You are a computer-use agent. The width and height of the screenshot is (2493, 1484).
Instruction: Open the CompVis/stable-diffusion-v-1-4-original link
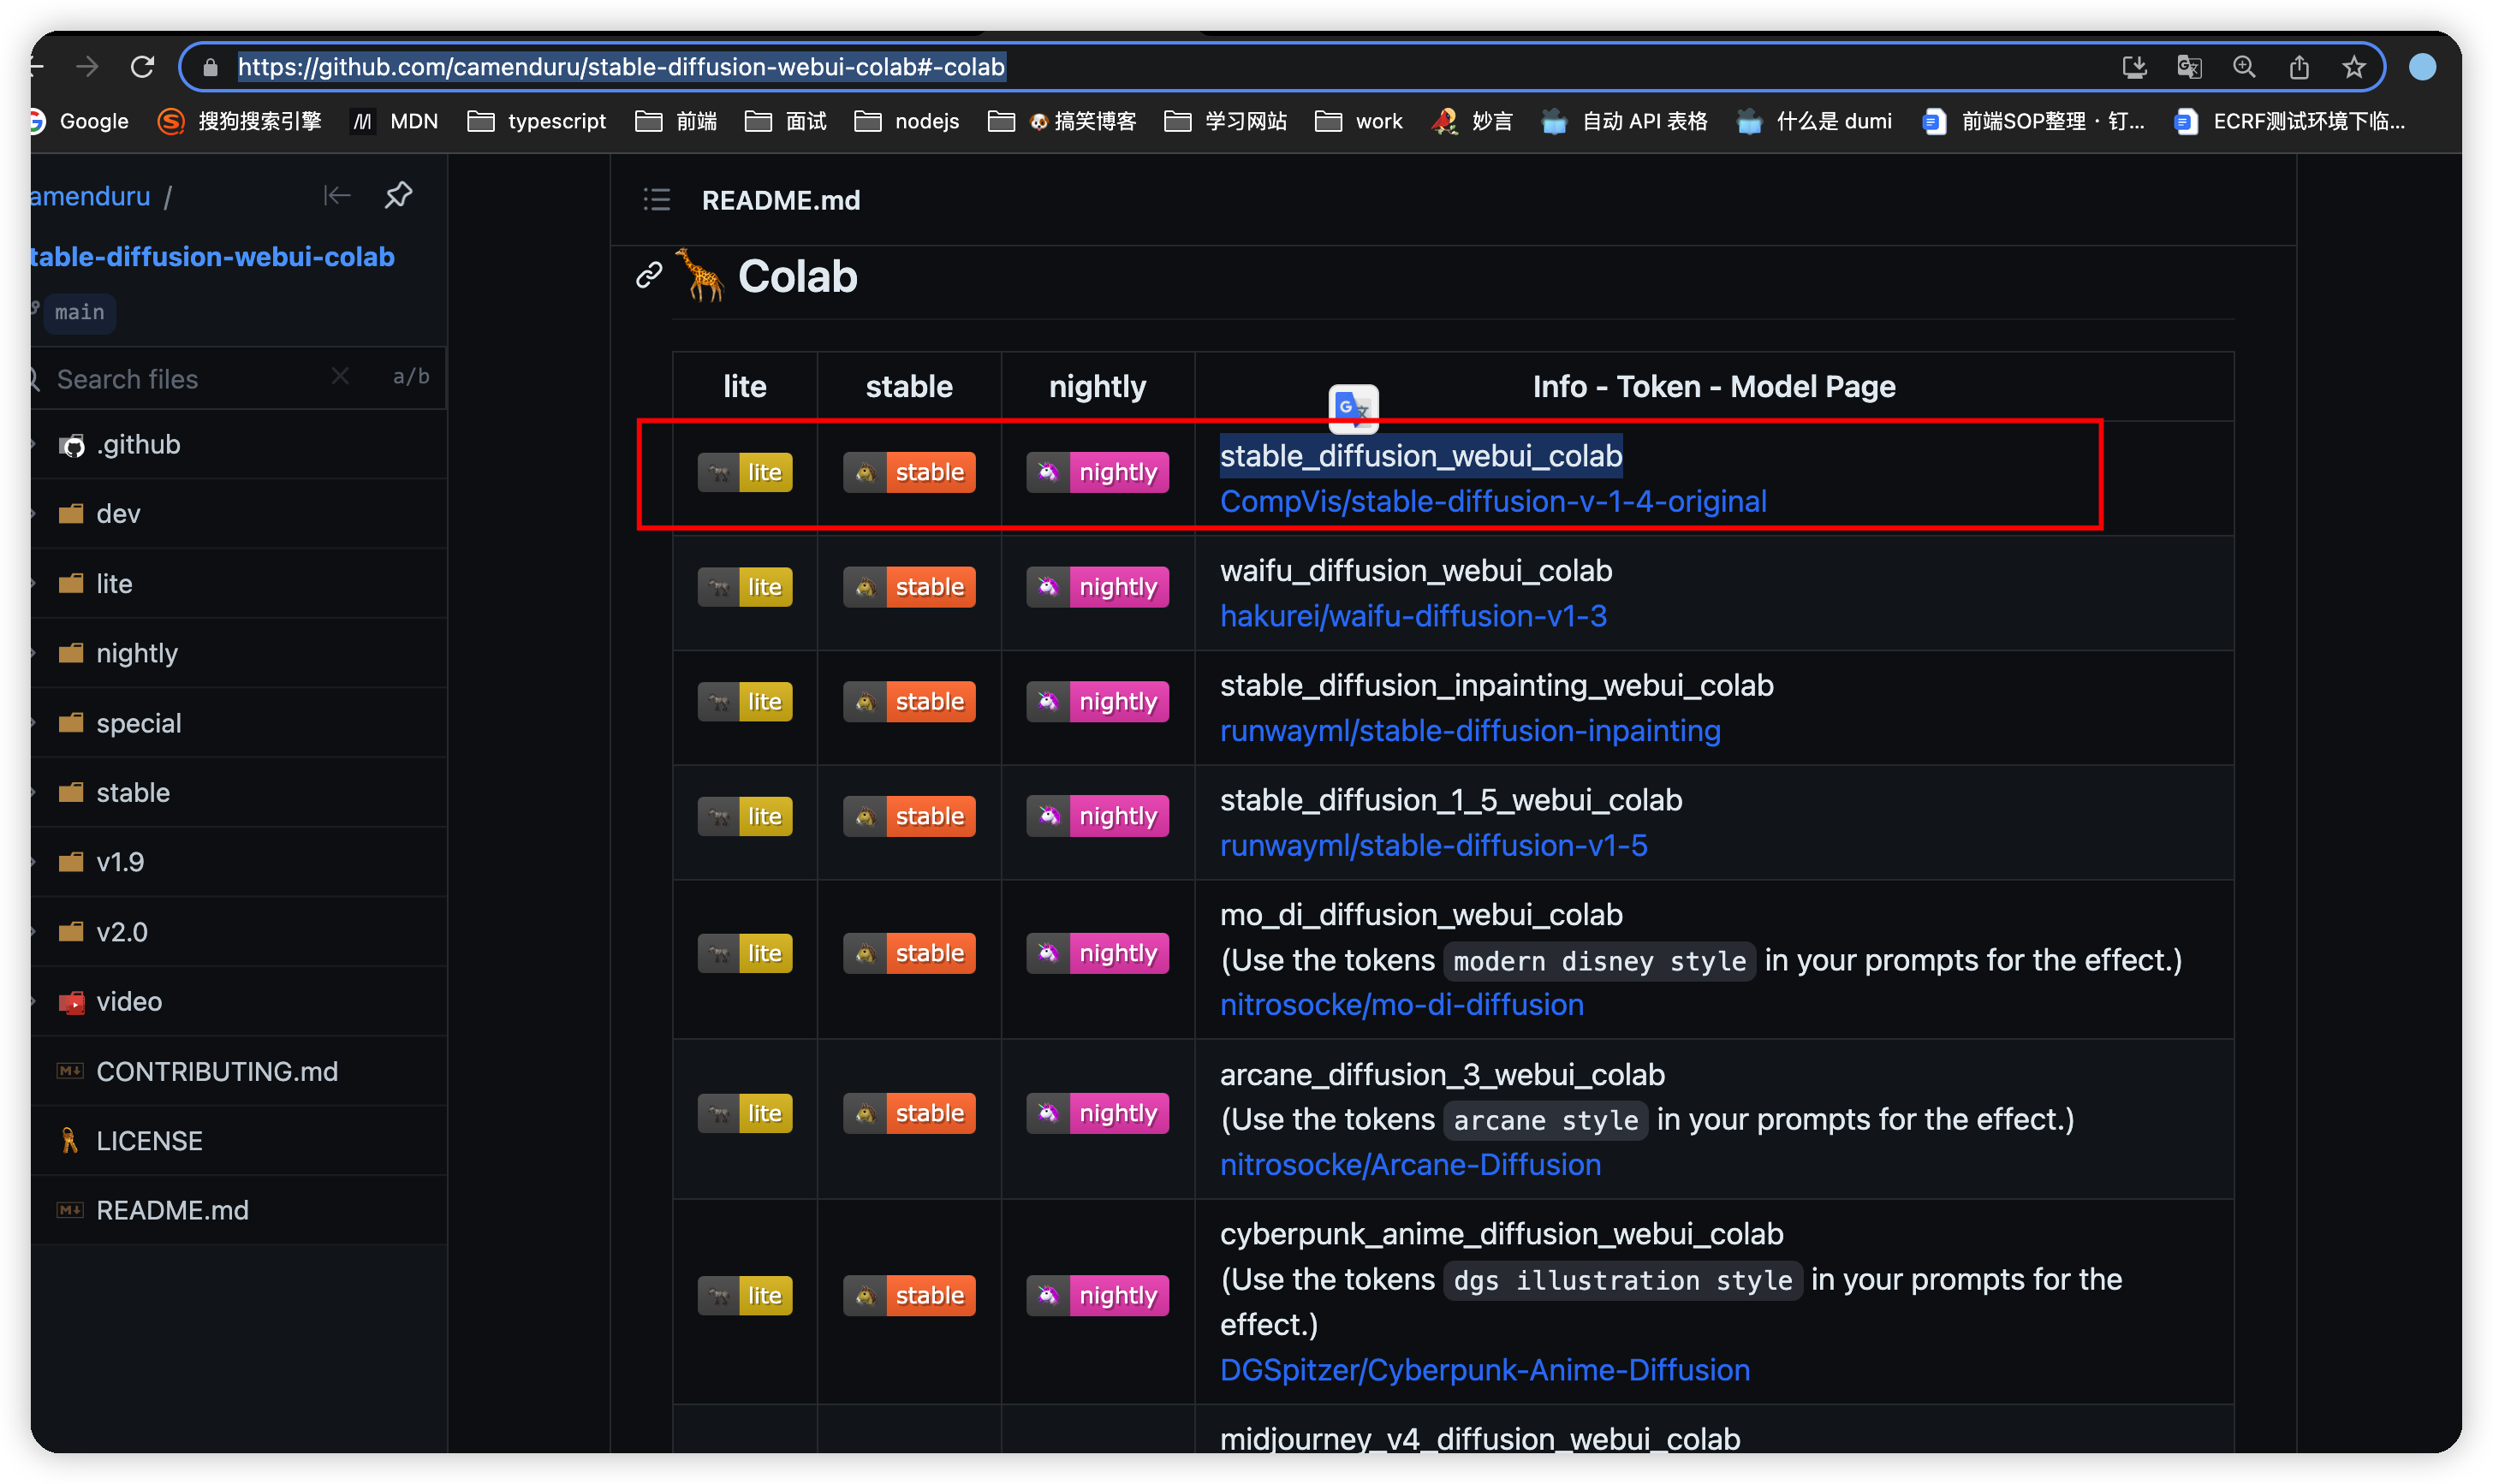coord(1493,501)
